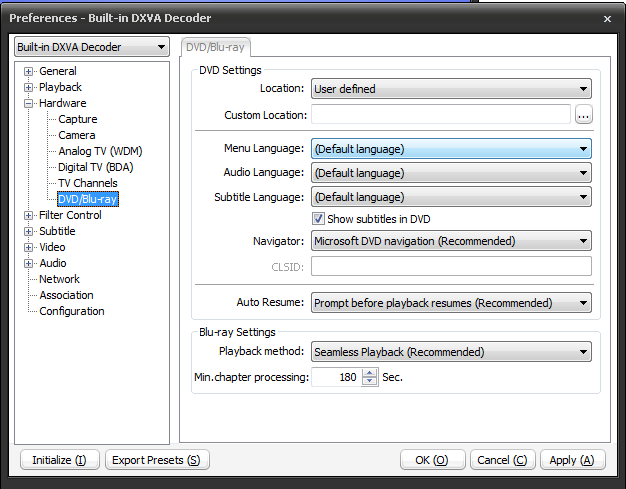The width and height of the screenshot is (626, 489).
Task: Close the Preferences window
Action: (x=607, y=18)
